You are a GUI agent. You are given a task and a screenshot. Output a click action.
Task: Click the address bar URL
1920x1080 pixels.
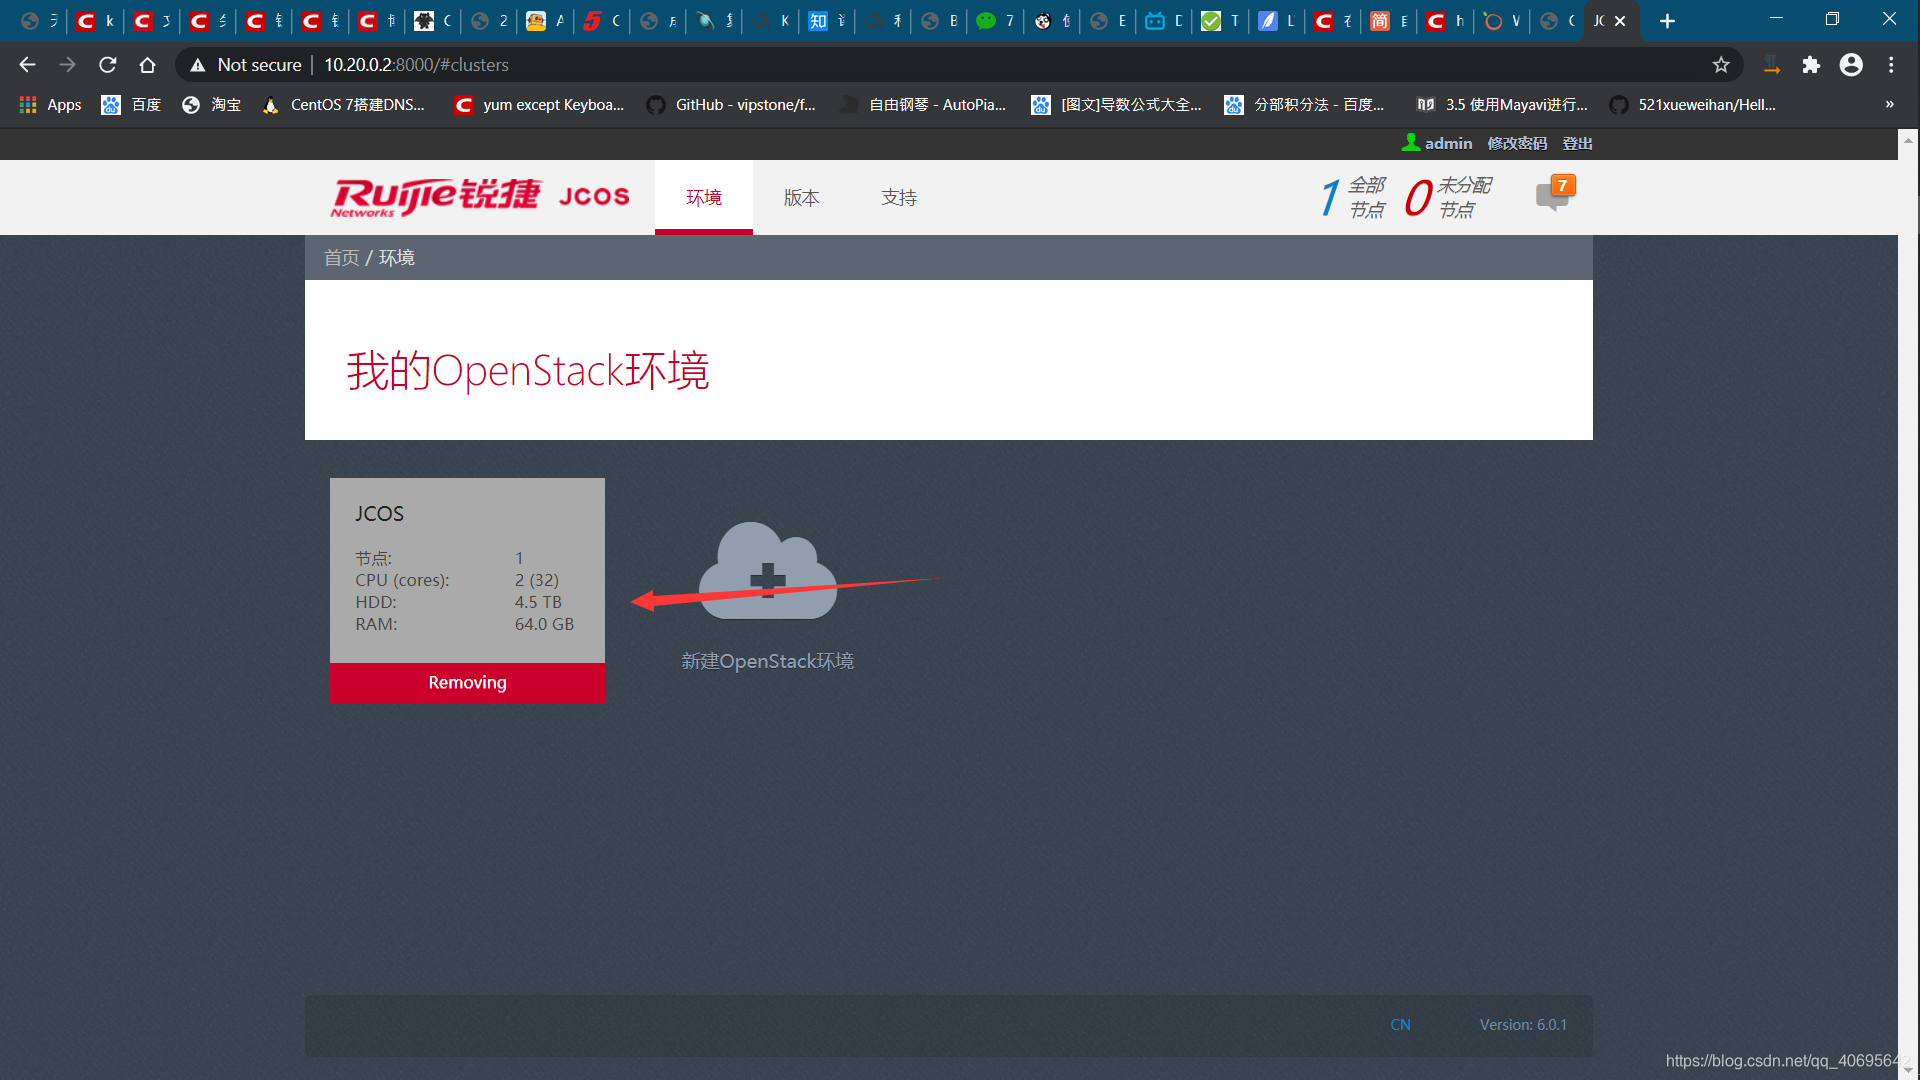[x=416, y=65]
